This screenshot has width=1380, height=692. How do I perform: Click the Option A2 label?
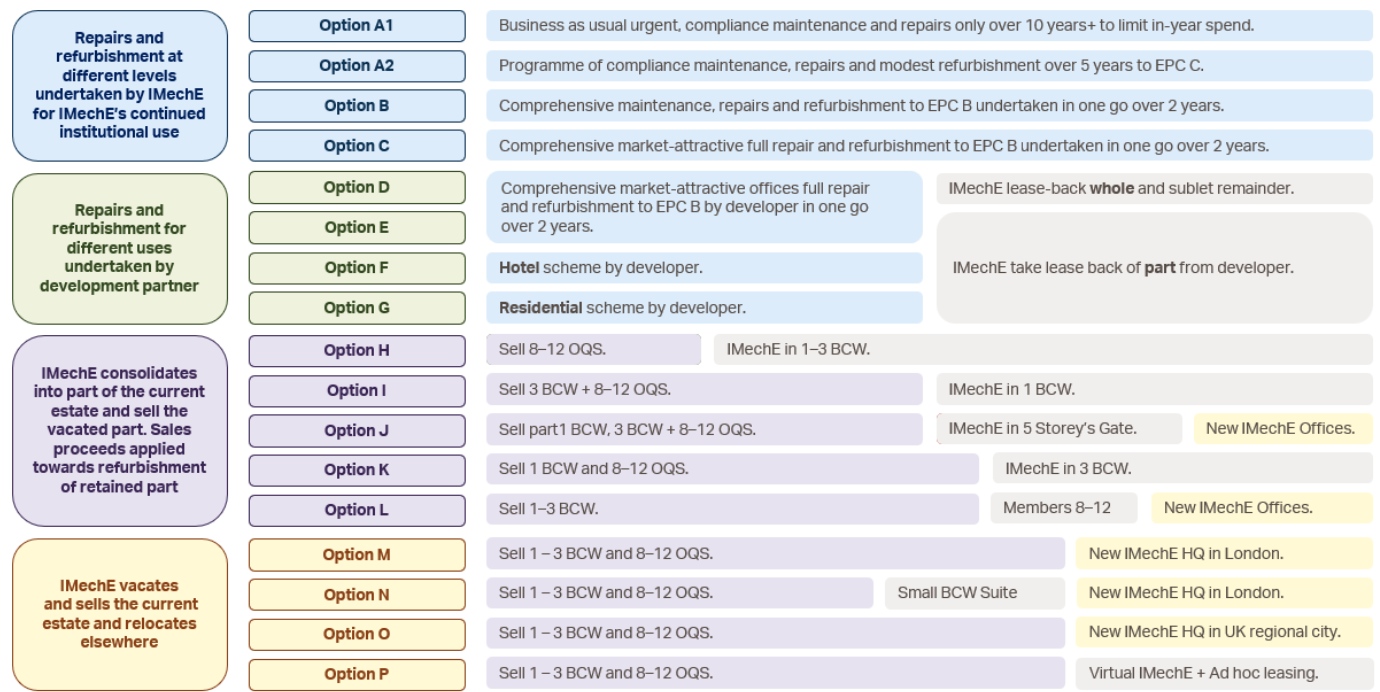pyautogui.click(x=357, y=66)
